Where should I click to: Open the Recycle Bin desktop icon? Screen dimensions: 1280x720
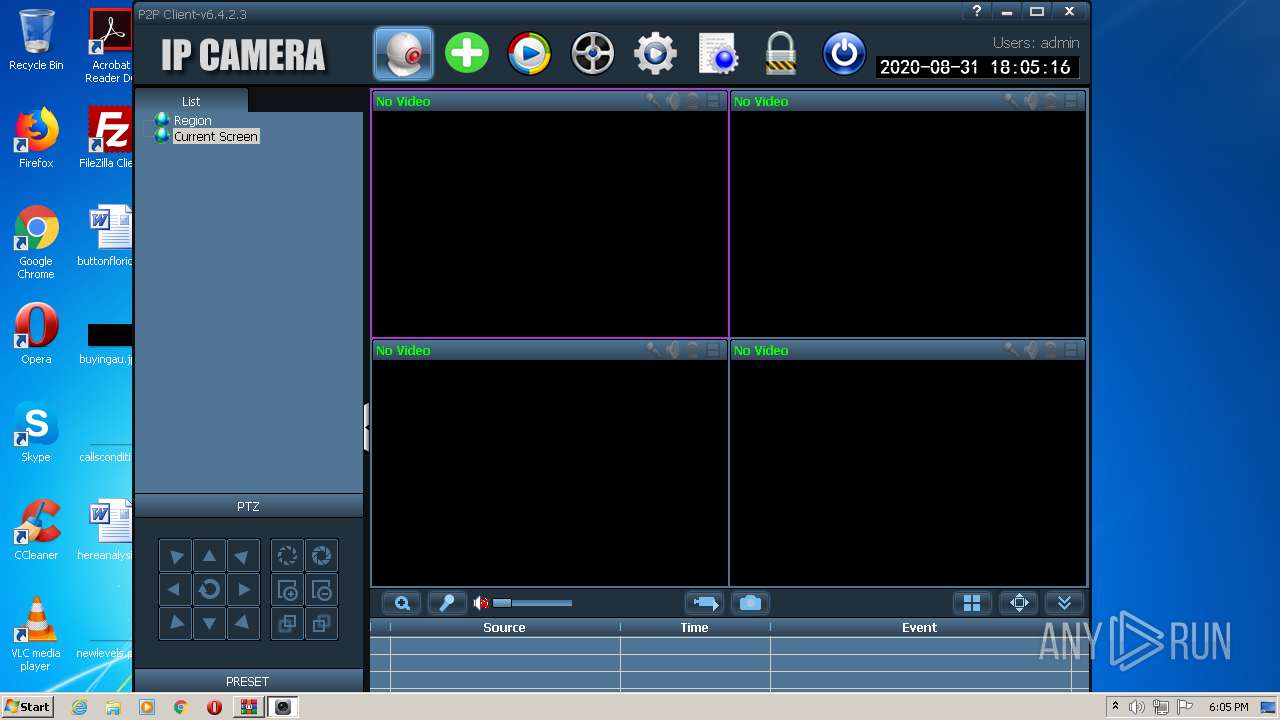pos(36,40)
